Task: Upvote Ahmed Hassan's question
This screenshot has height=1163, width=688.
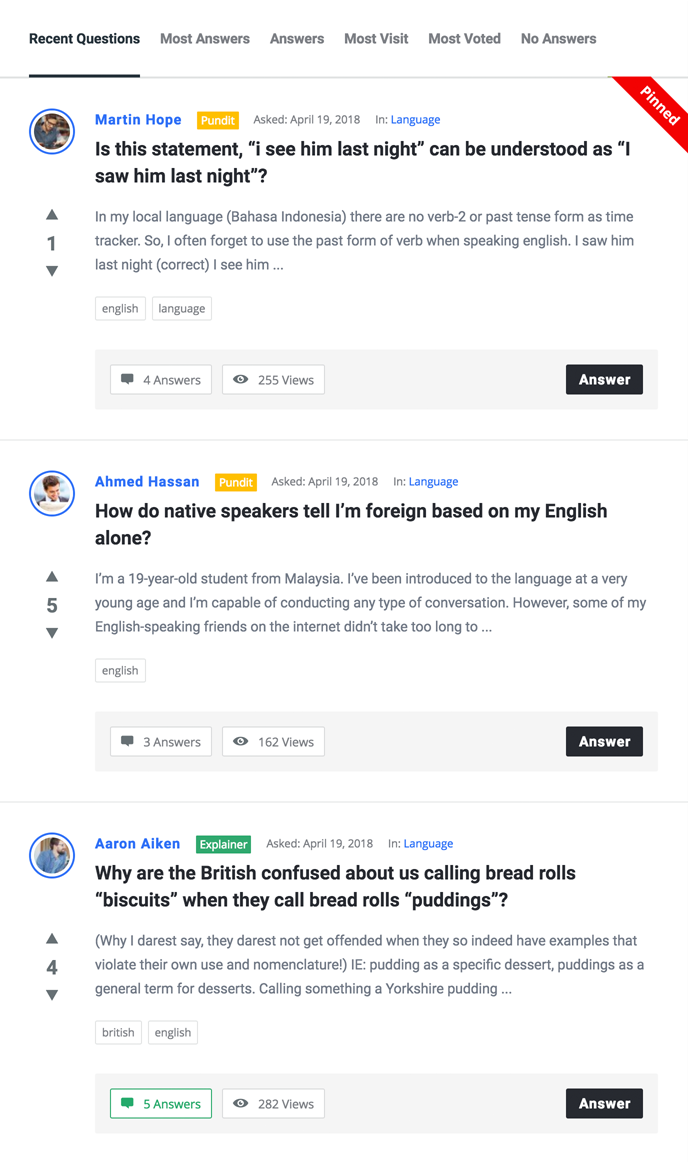Action: coord(52,577)
